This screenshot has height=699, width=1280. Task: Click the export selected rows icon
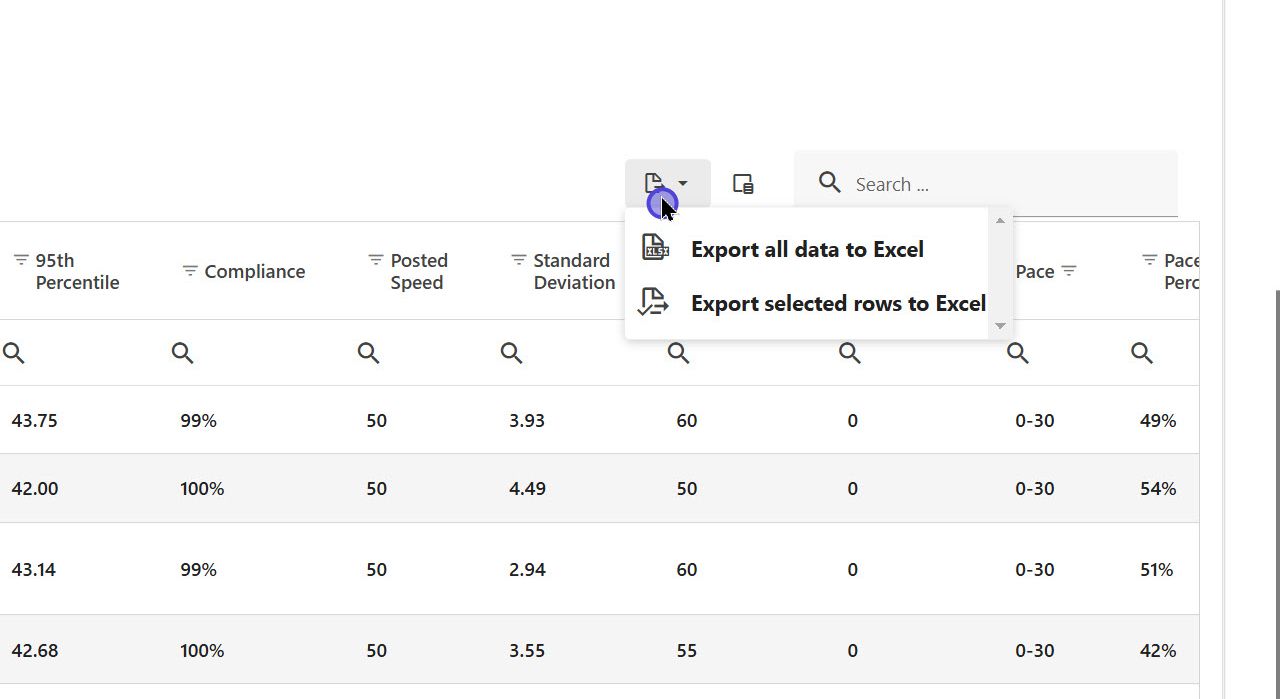pyautogui.click(x=653, y=302)
